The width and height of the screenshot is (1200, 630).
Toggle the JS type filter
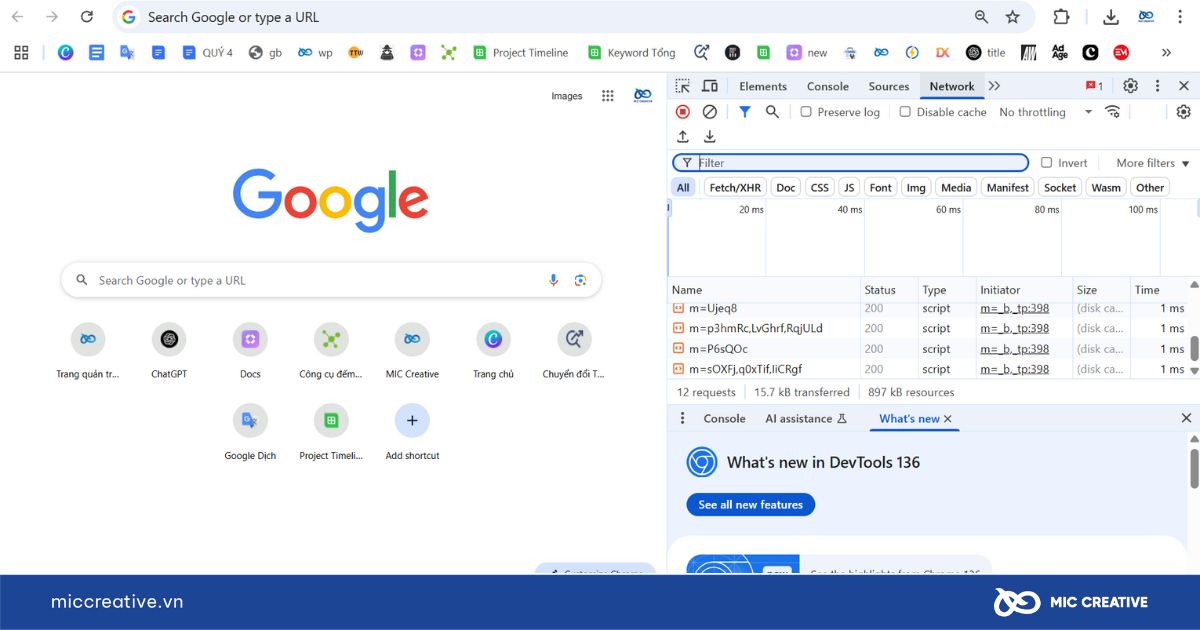tap(849, 187)
